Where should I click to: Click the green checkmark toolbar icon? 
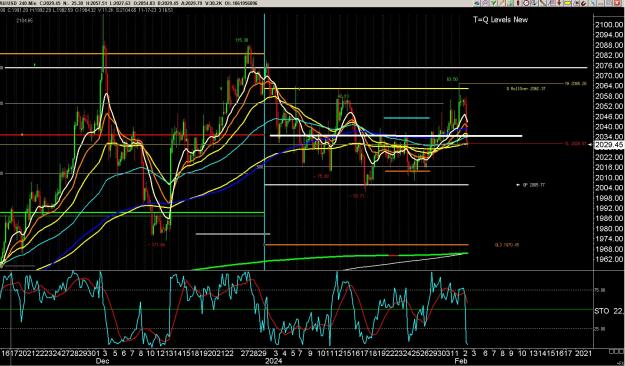click(x=493, y=3)
